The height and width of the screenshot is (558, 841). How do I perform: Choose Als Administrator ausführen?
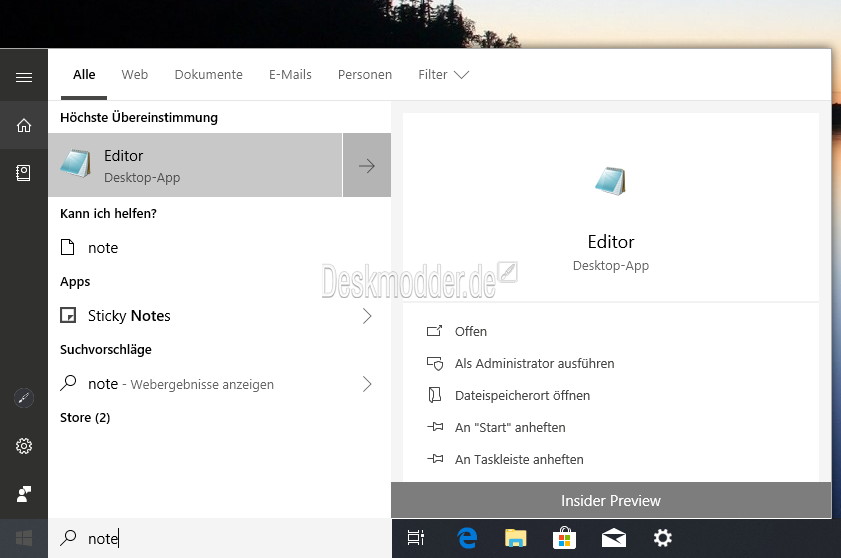tap(534, 364)
